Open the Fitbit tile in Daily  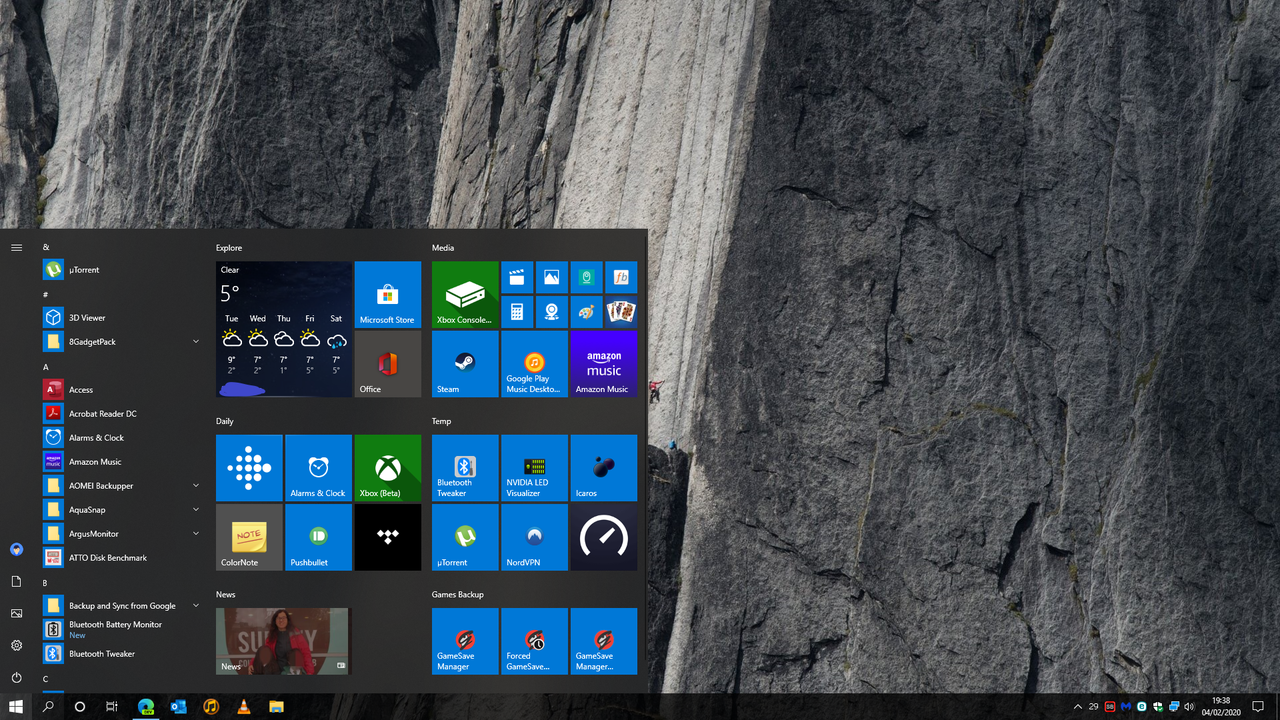pos(249,468)
